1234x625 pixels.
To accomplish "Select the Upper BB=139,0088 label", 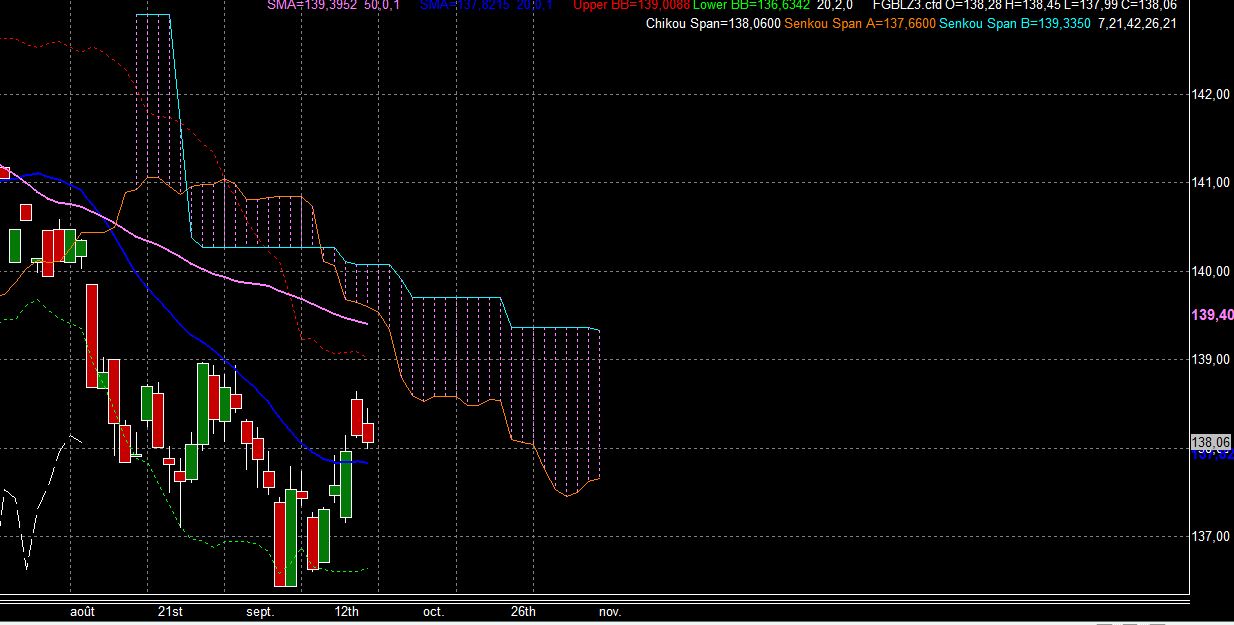I will tap(632, 5).
